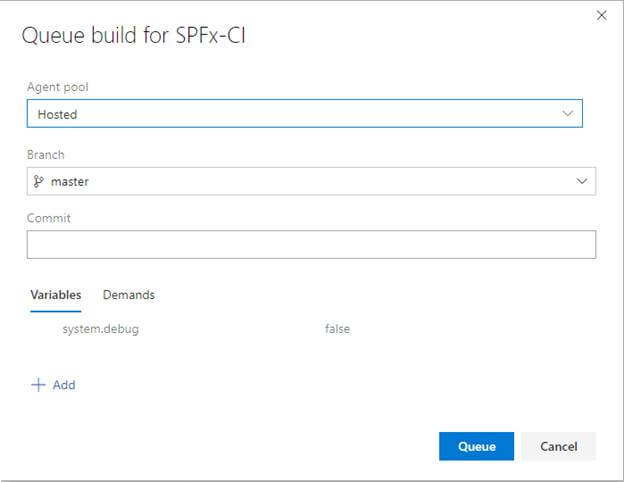Click the Agent pool label
The width and height of the screenshot is (624, 482).
pyautogui.click(x=58, y=87)
